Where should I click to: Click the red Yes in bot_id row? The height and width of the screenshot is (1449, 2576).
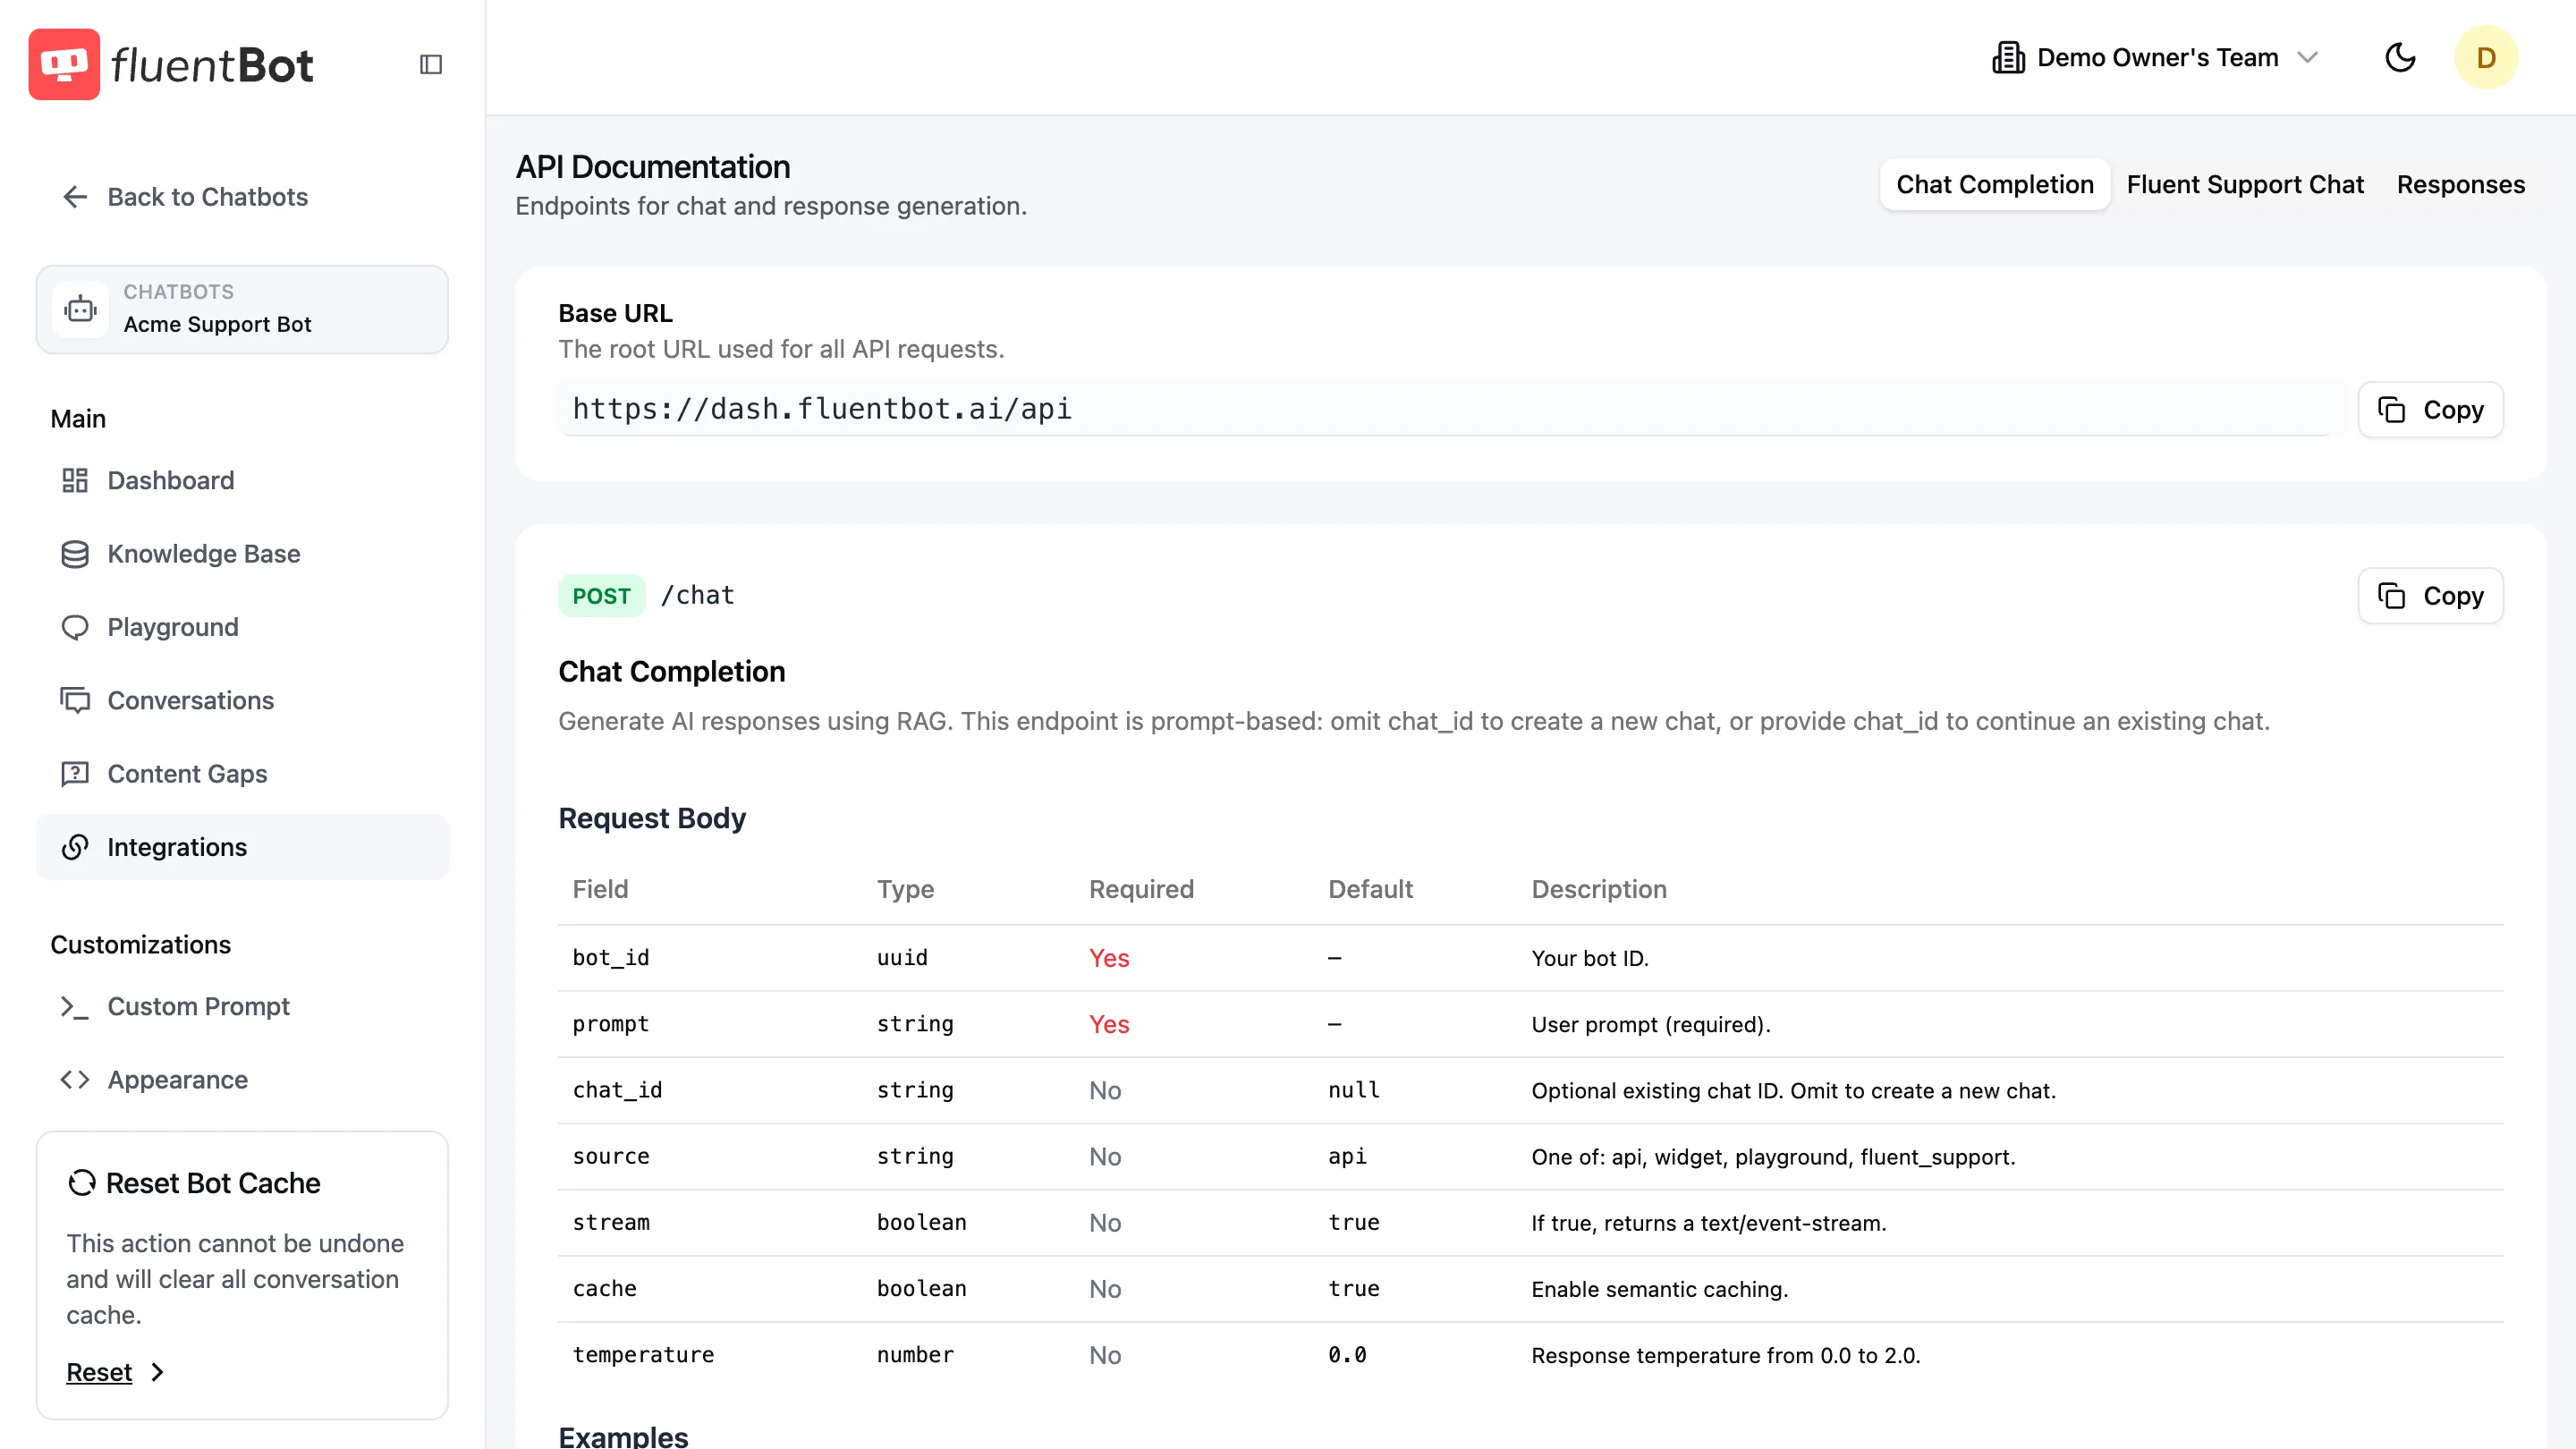[x=1109, y=958]
